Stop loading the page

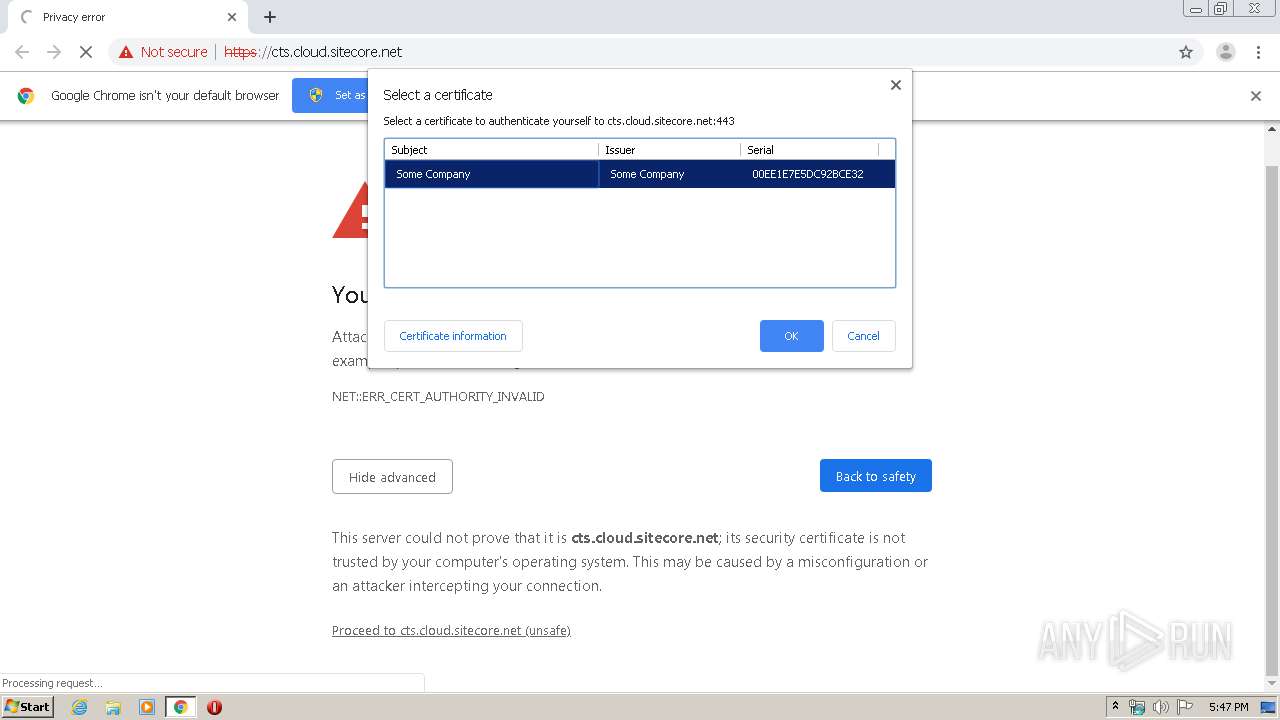tap(86, 52)
